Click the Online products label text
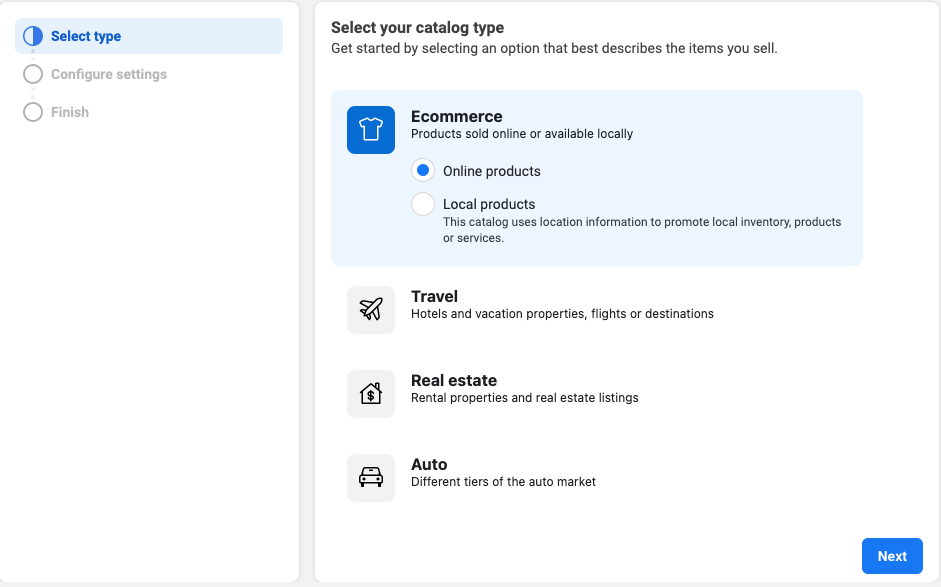The width and height of the screenshot is (941, 587). pos(492,171)
